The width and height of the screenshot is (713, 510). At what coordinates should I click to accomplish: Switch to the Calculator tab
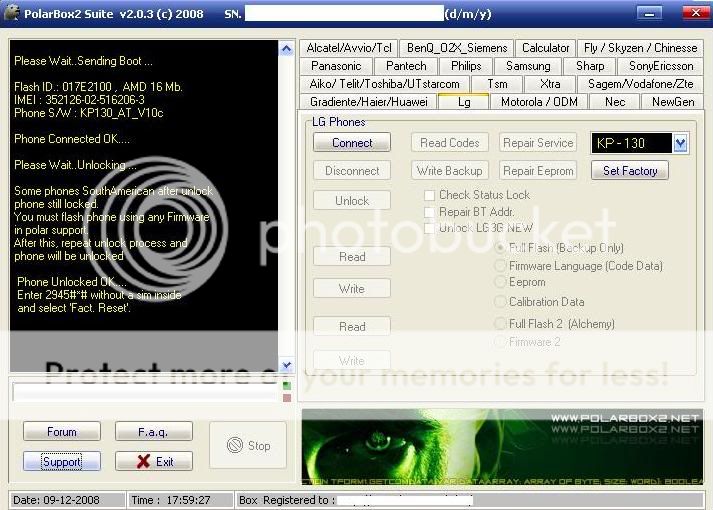click(x=545, y=48)
